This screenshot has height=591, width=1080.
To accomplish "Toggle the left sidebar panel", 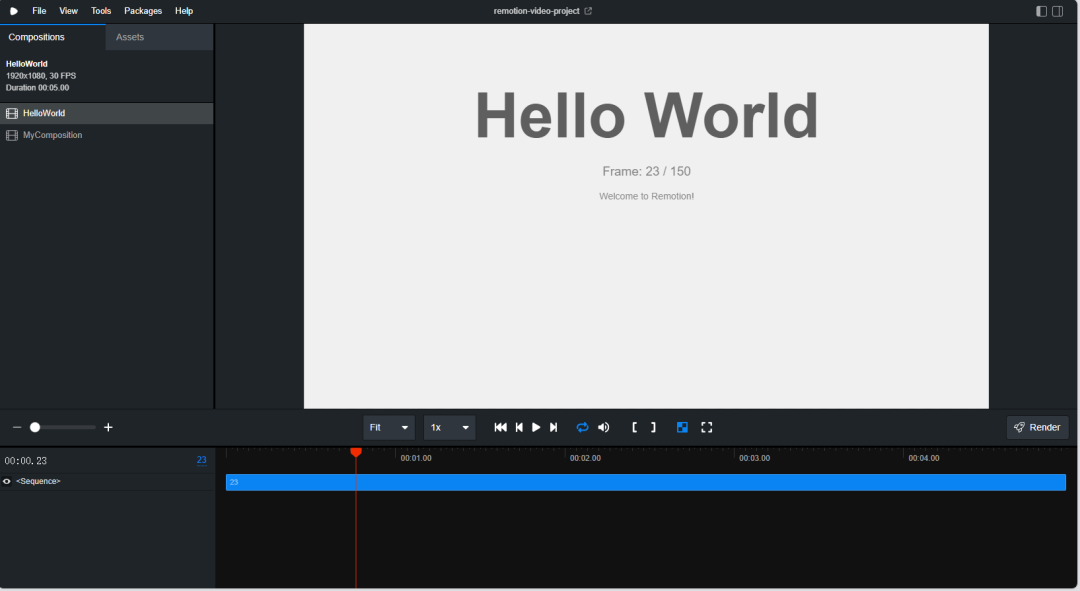I will (x=1041, y=11).
